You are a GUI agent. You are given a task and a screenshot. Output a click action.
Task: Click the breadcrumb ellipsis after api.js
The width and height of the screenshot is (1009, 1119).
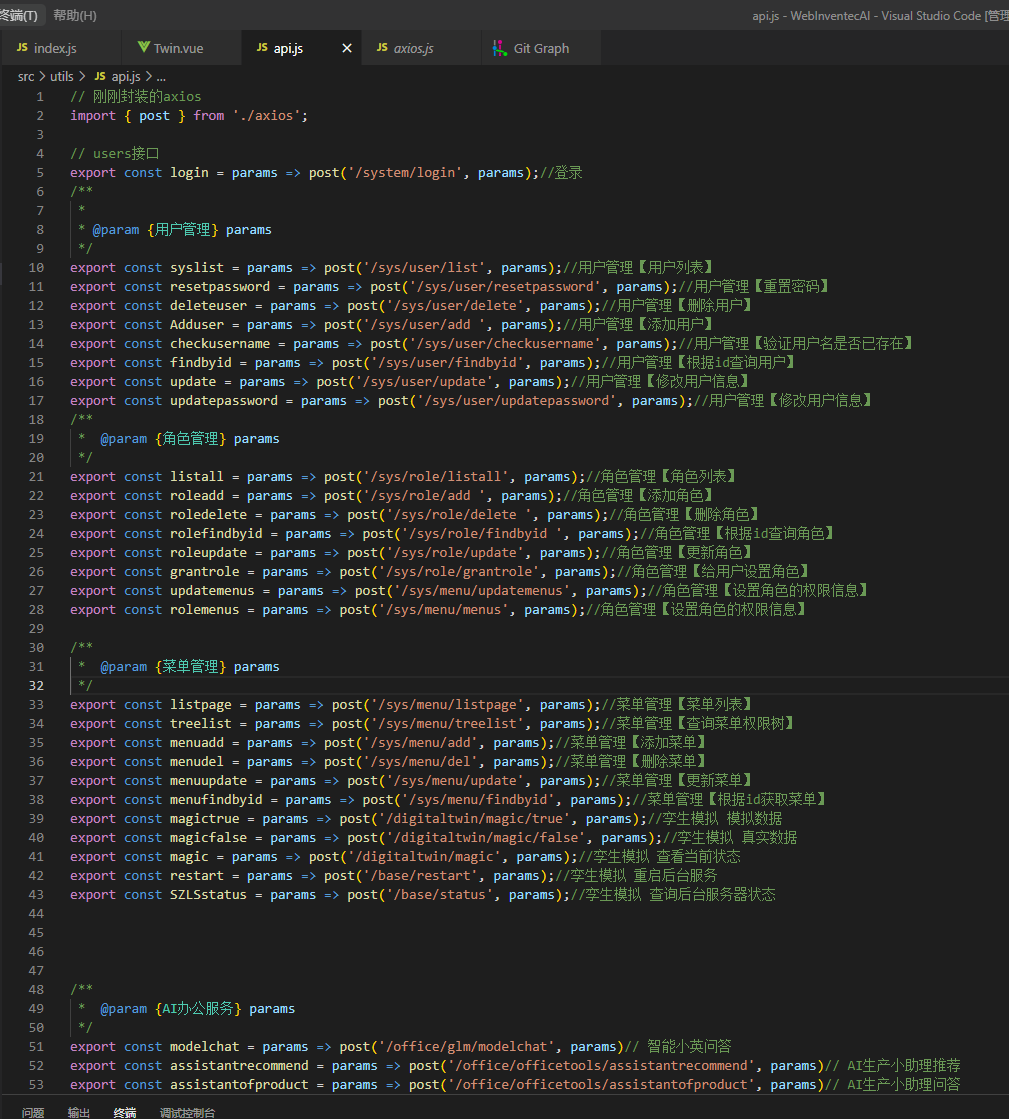[x=161, y=76]
